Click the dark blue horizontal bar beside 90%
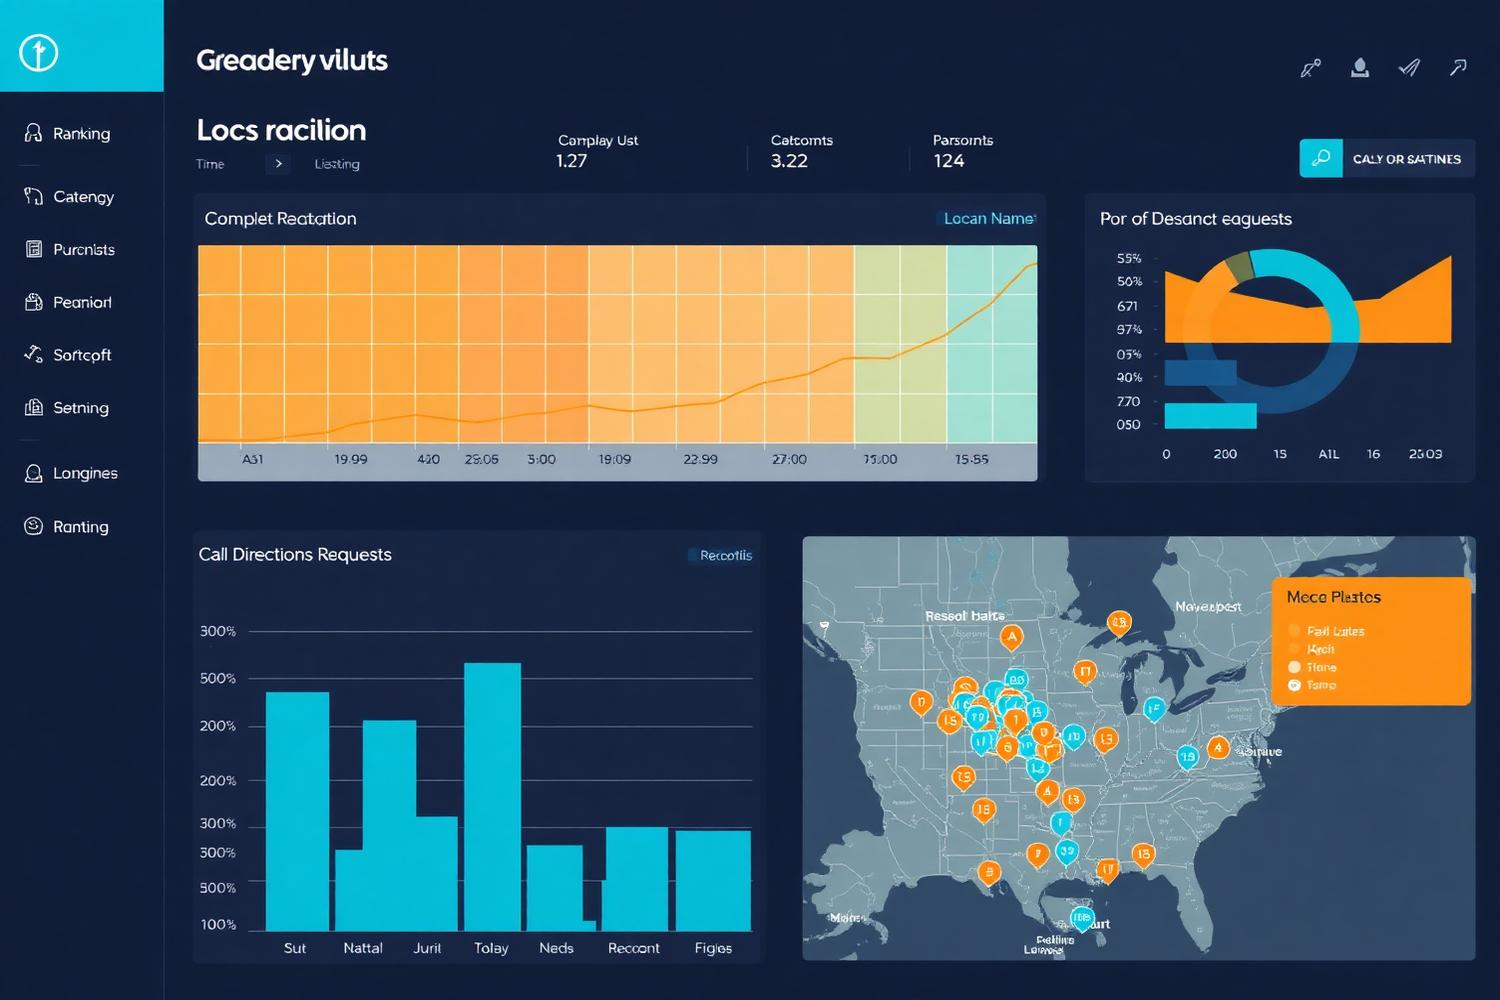 [1200, 373]
